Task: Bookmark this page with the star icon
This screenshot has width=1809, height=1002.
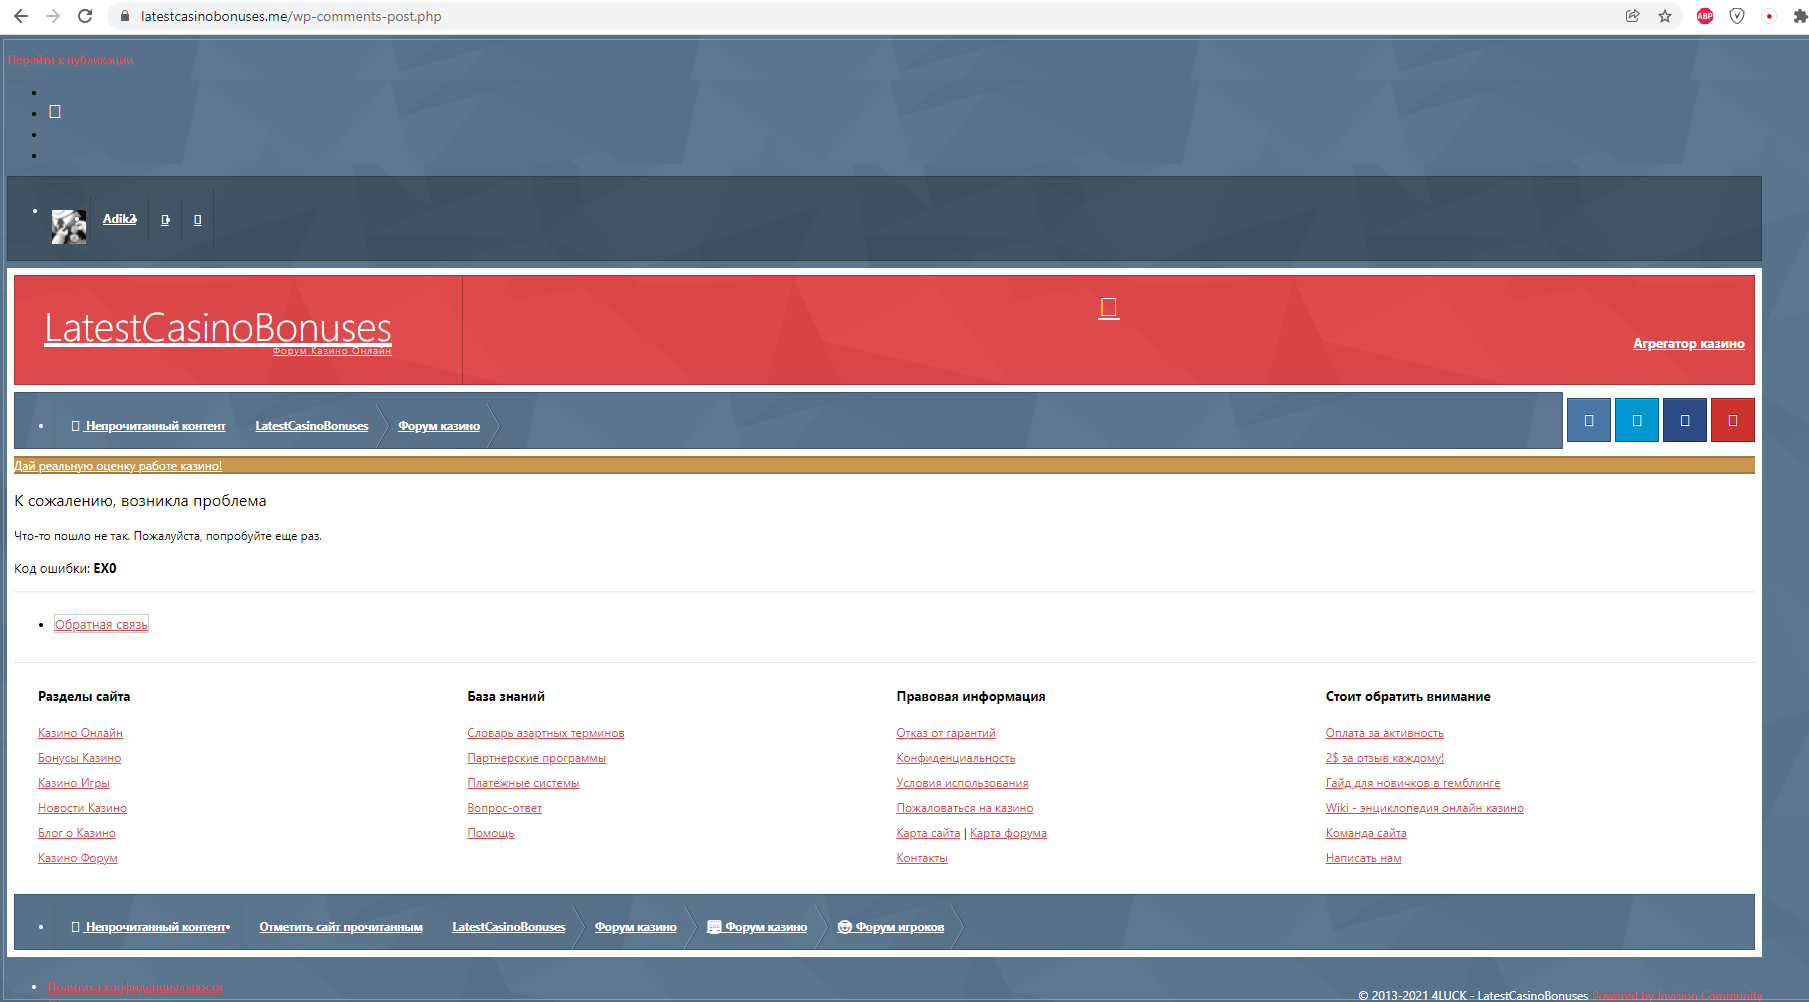Action: pos(1665,16)
